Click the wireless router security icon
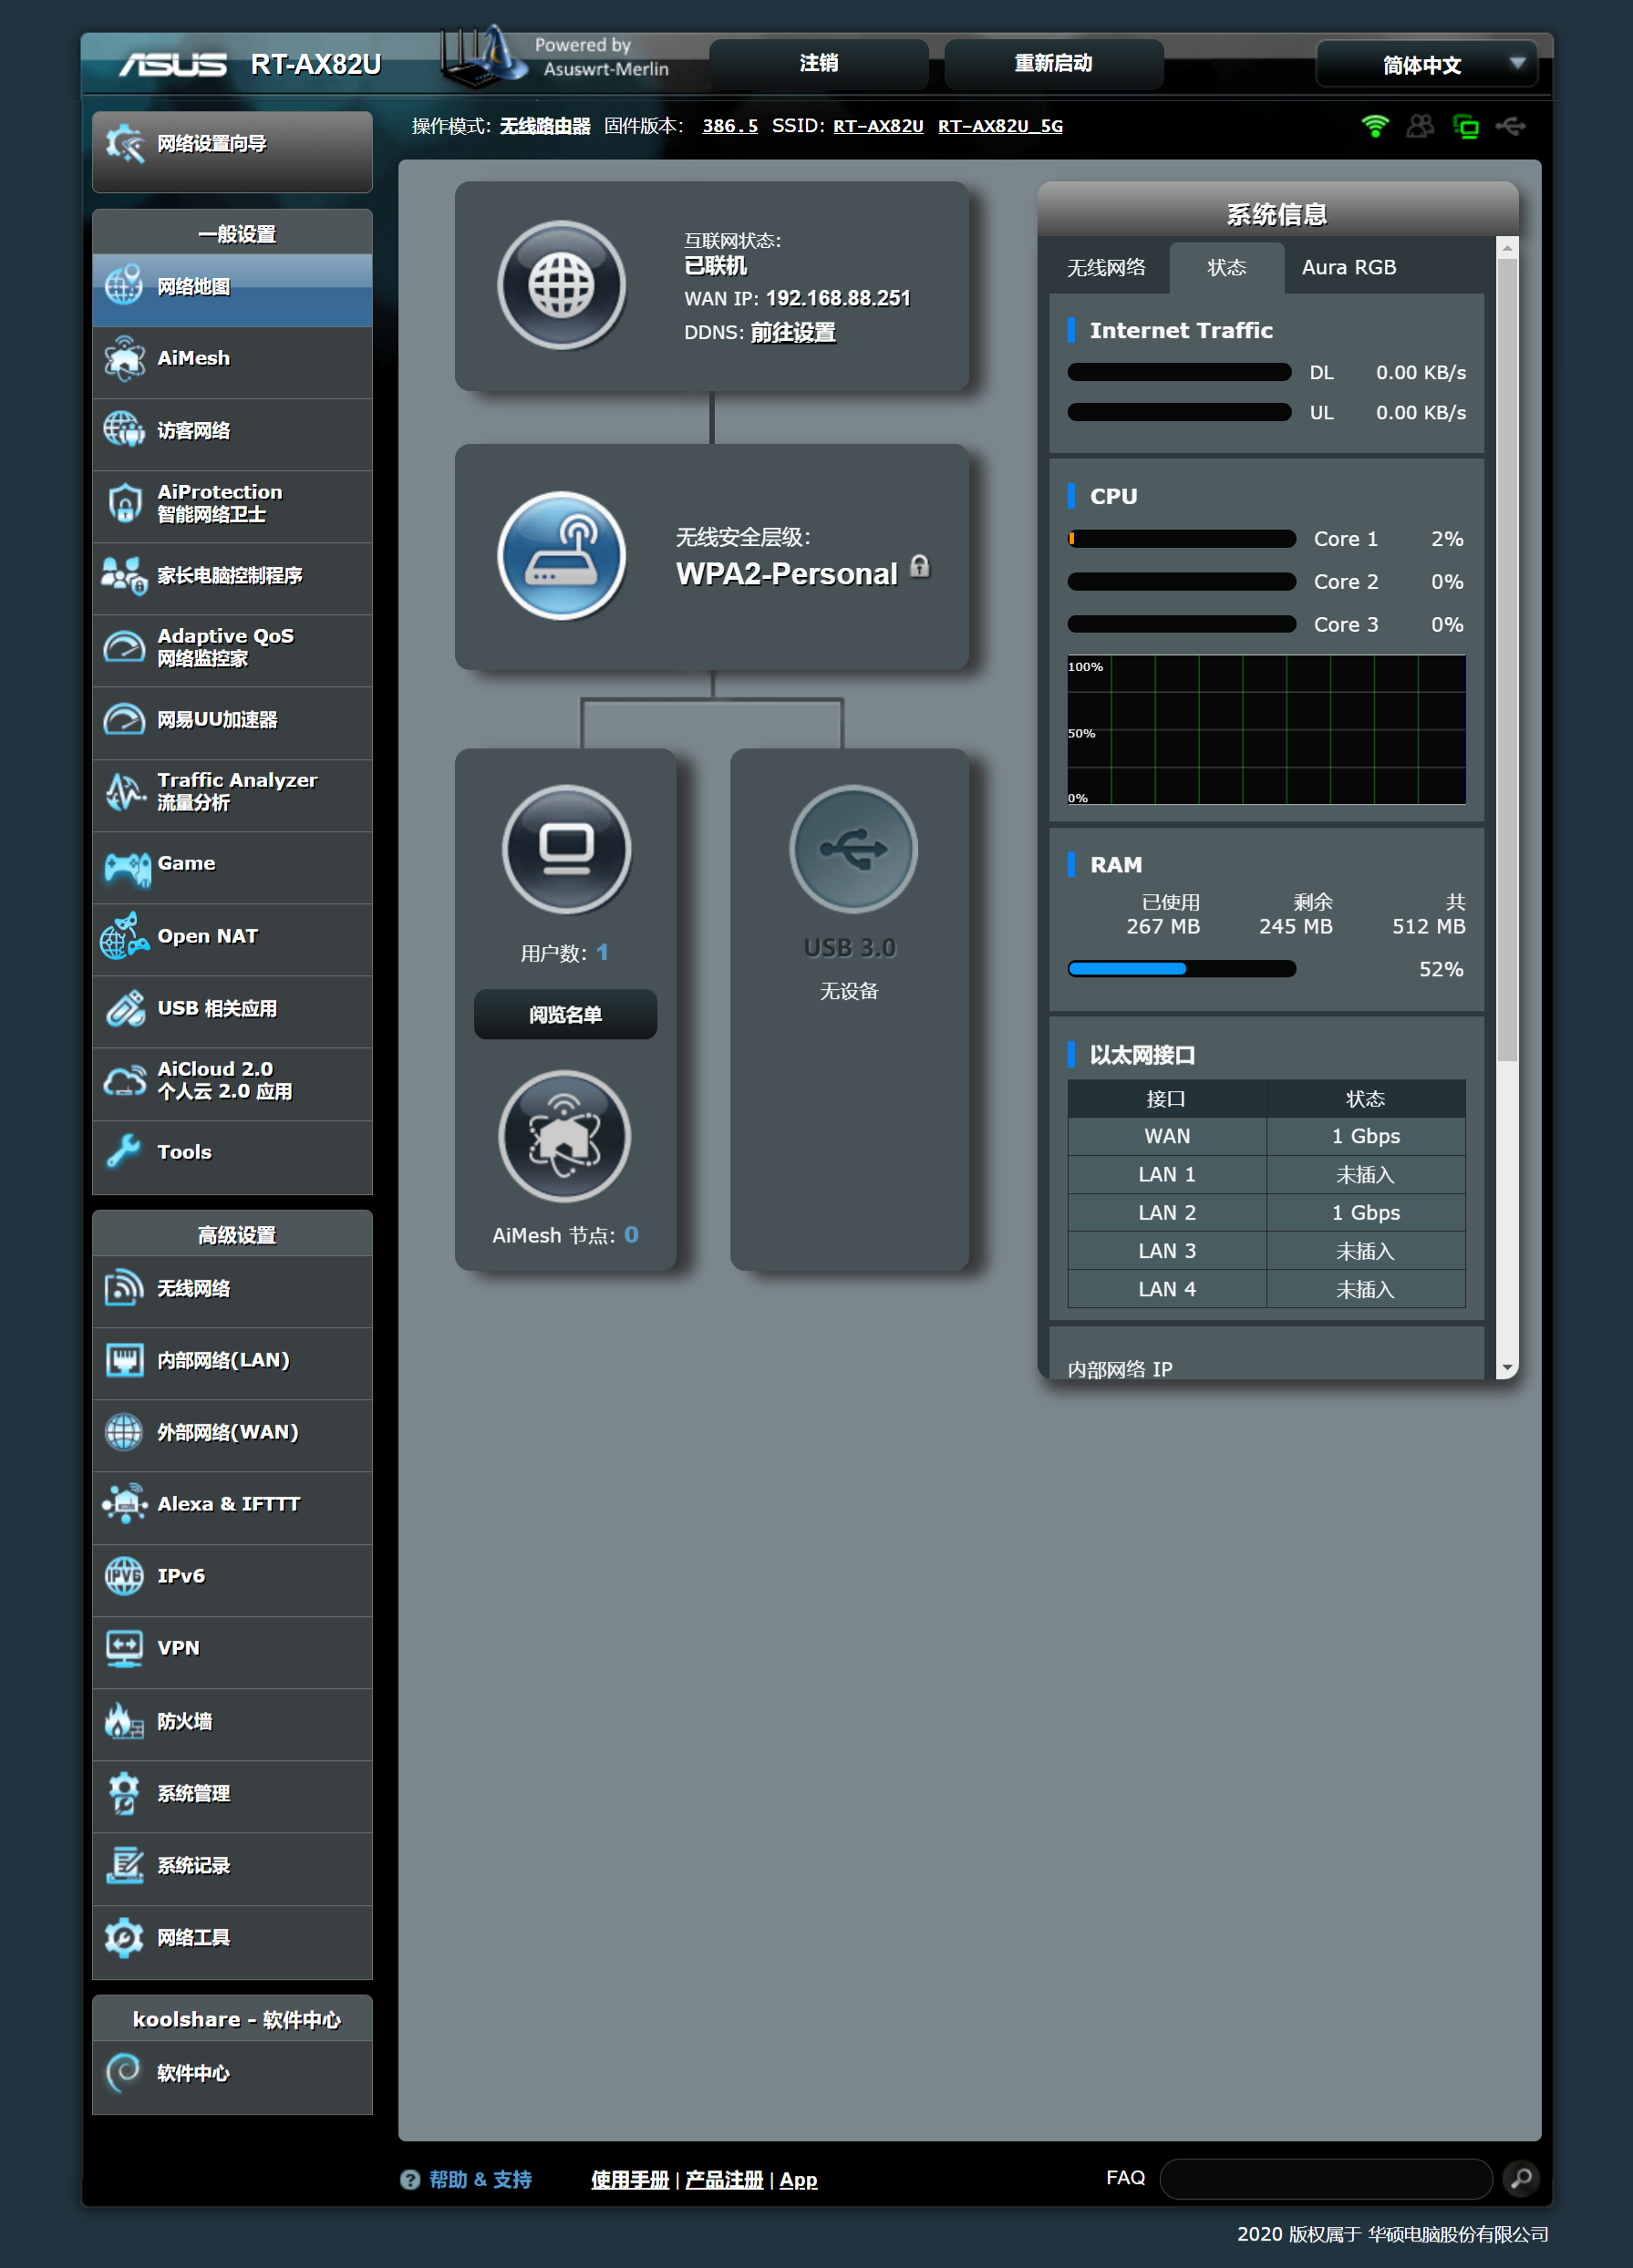Viewport: 1633px width, 2268px height. pyautogui.click(x=561, y=556)
